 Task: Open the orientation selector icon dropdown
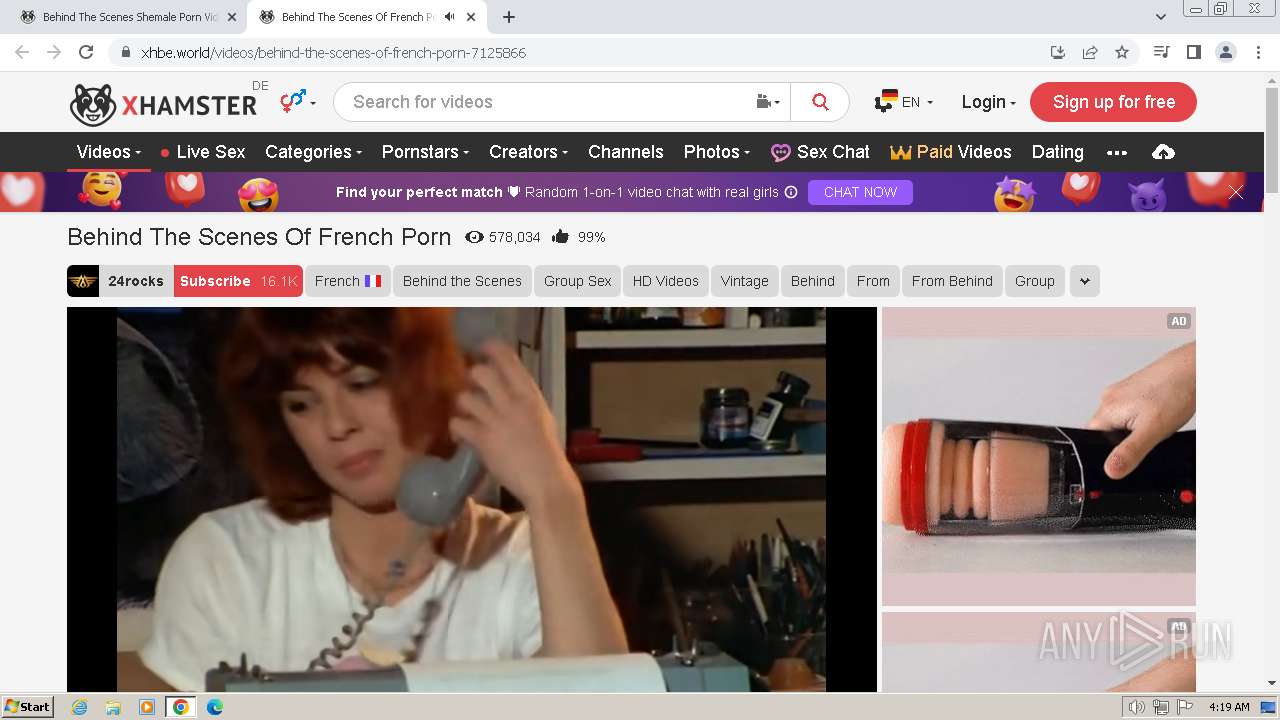click(297, 101)
